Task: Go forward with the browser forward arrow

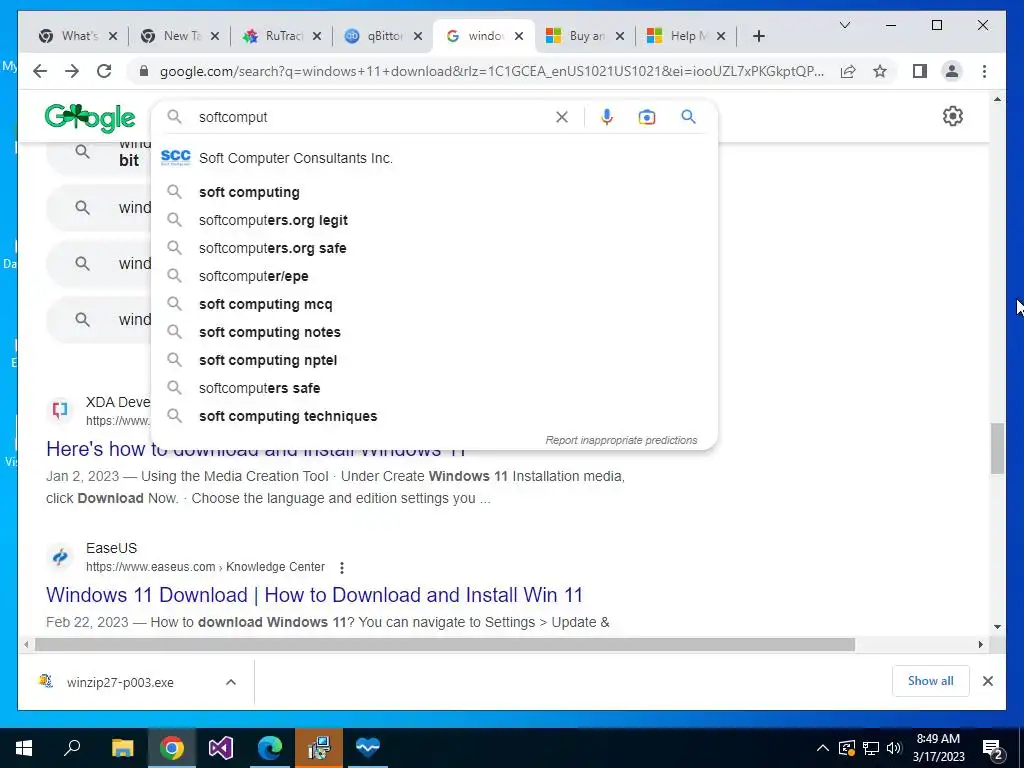Action: tap(72, 71)
